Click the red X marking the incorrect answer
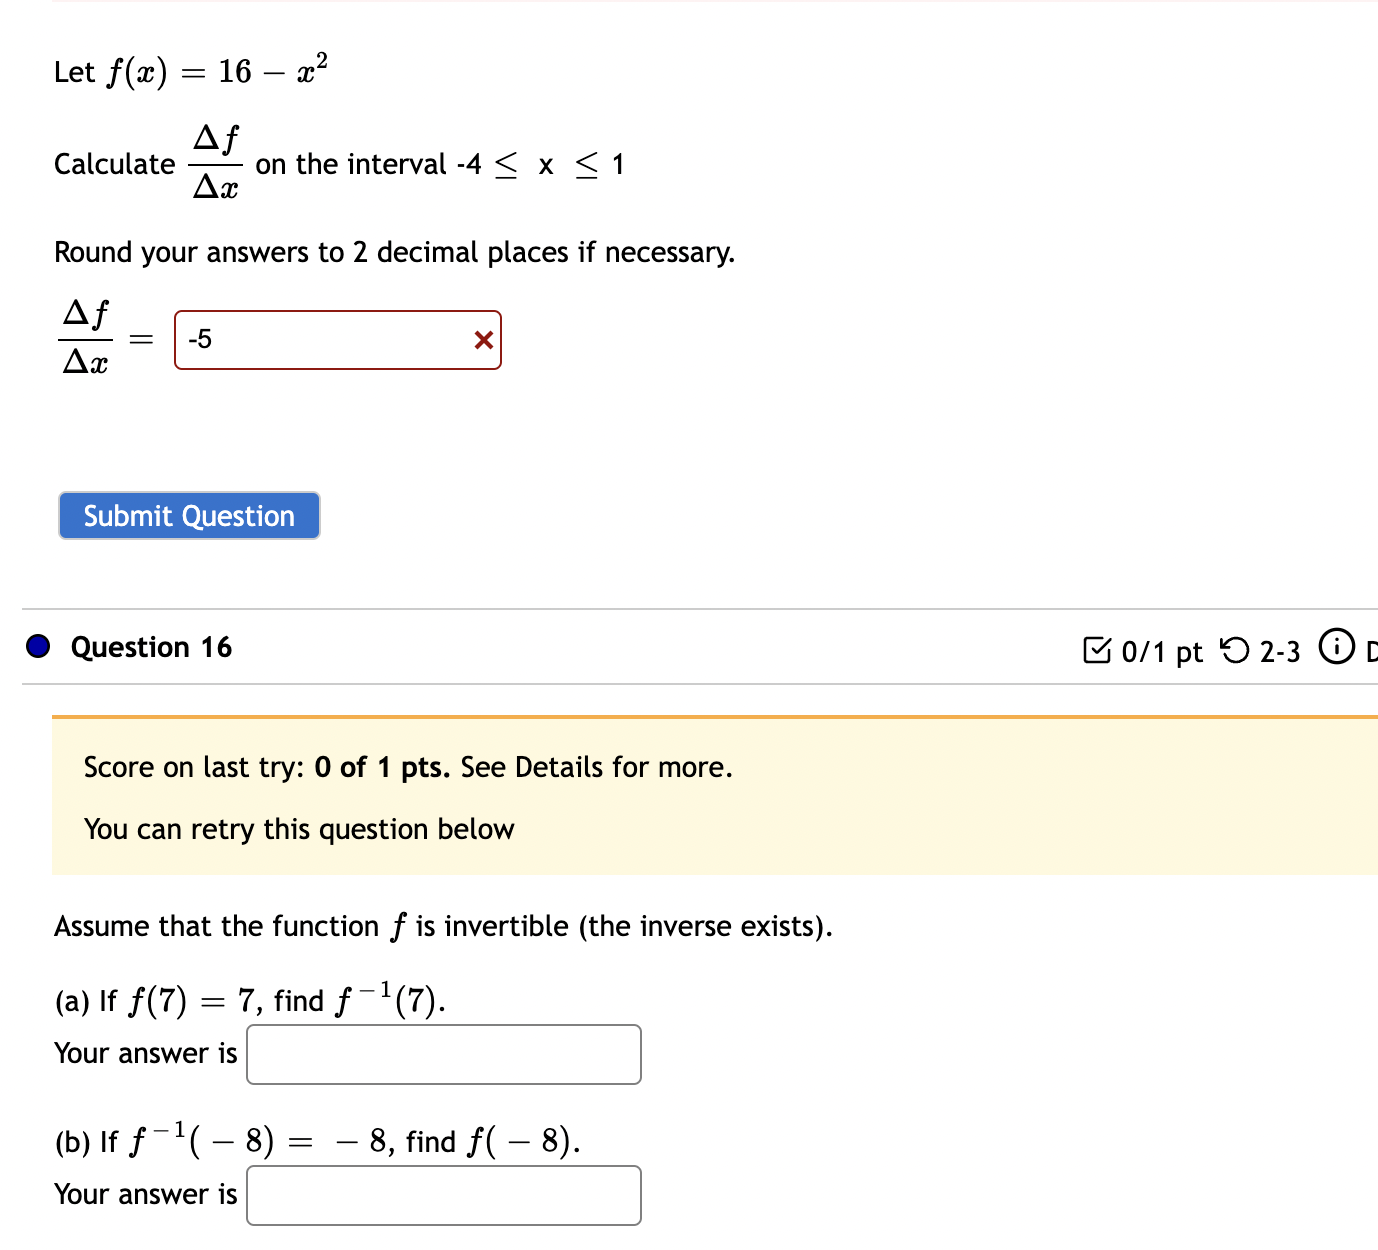1378x1250 pixels. coord(483,340)
